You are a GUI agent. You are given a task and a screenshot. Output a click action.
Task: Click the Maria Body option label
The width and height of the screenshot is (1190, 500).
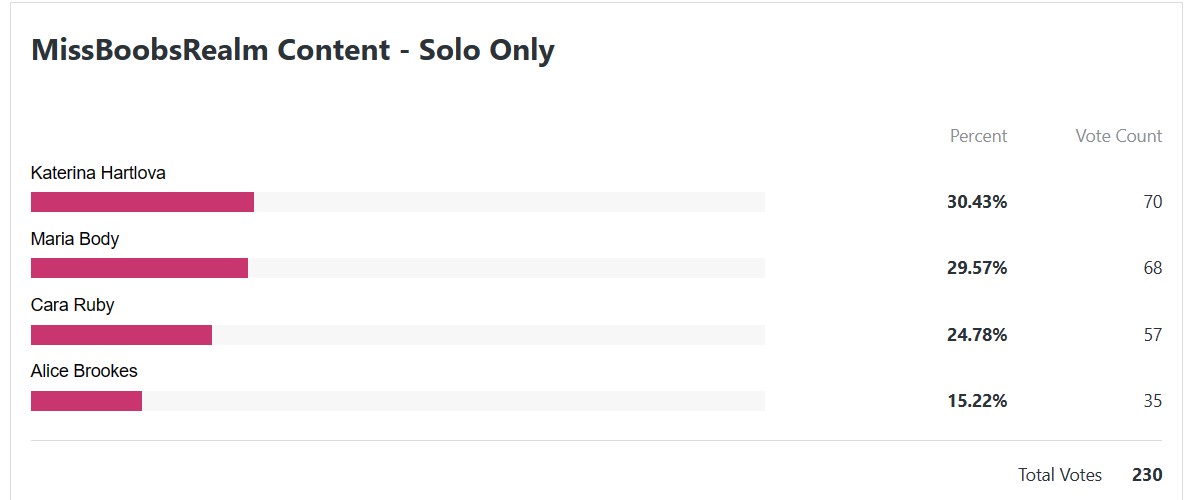[x=75, y=240]
